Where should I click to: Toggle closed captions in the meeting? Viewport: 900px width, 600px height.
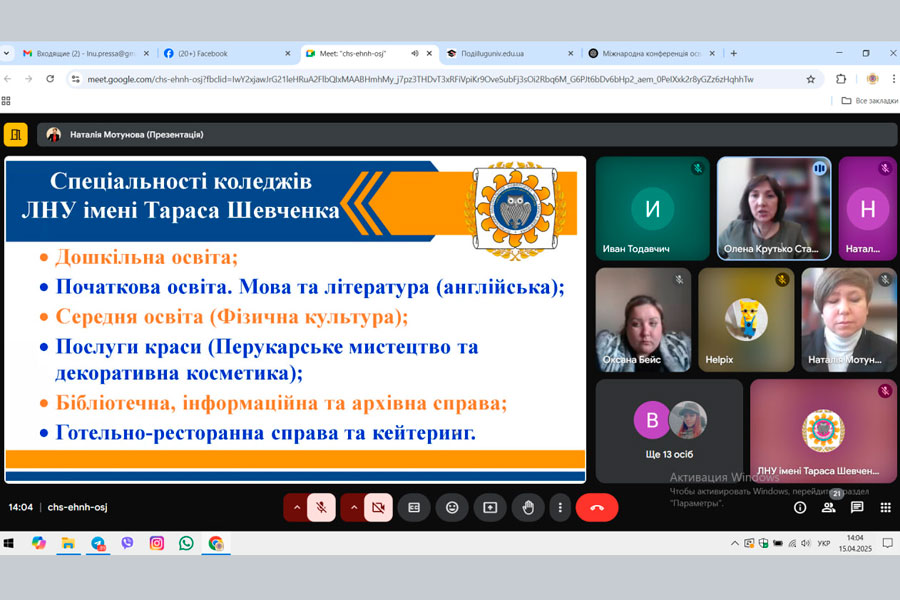pos(414,507)
